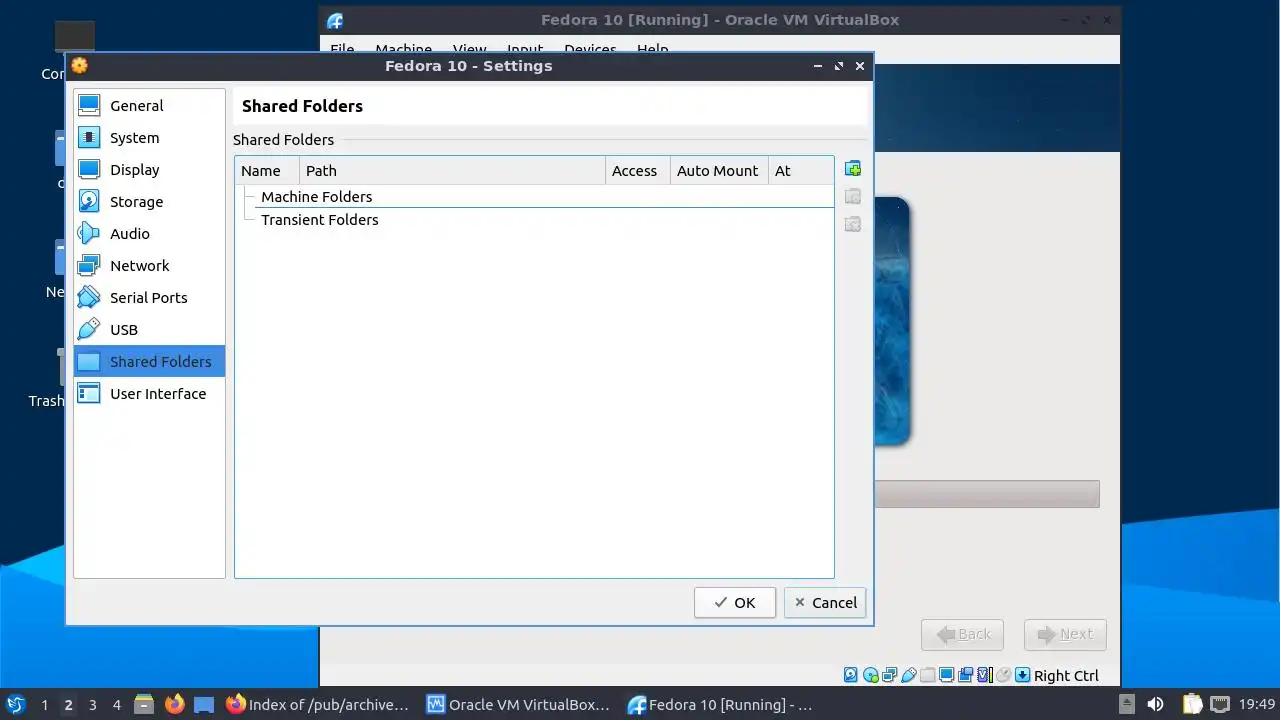The height and width of the screenshot is (720, 1280).
Task: Open the USB settings category
Action: [150, 330]
